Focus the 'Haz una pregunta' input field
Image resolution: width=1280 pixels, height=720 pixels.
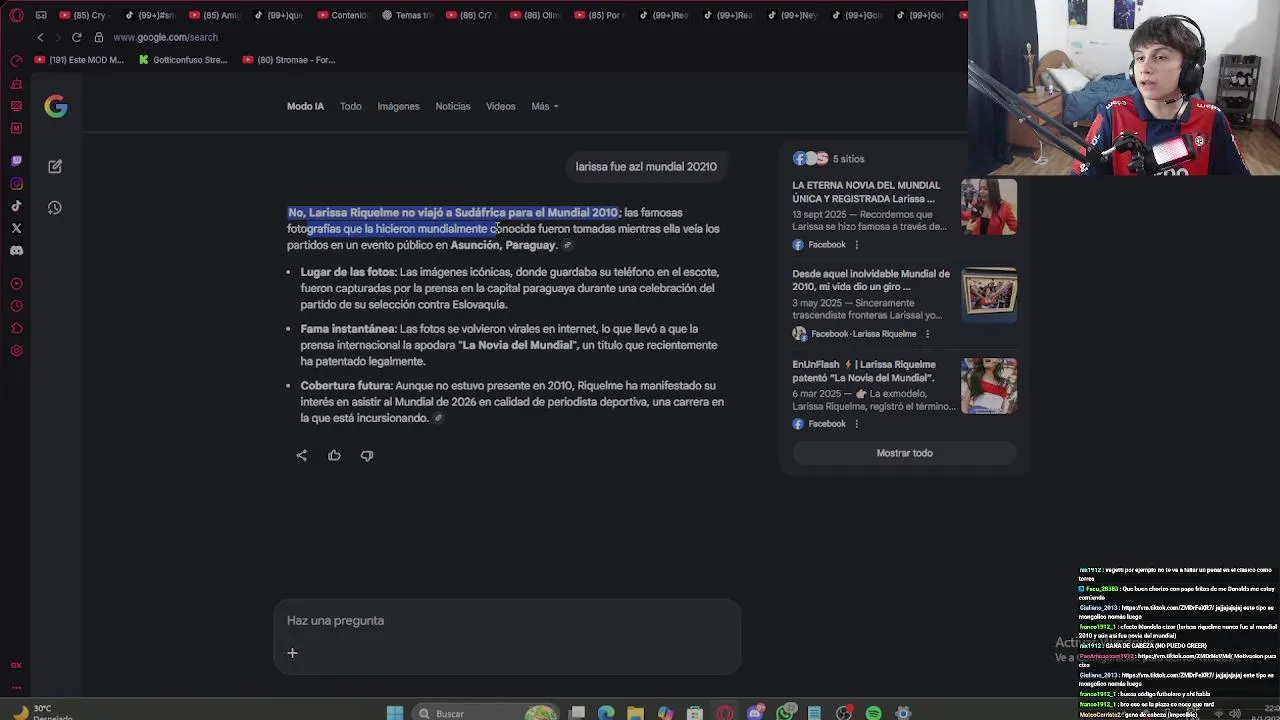pos(507,621)
